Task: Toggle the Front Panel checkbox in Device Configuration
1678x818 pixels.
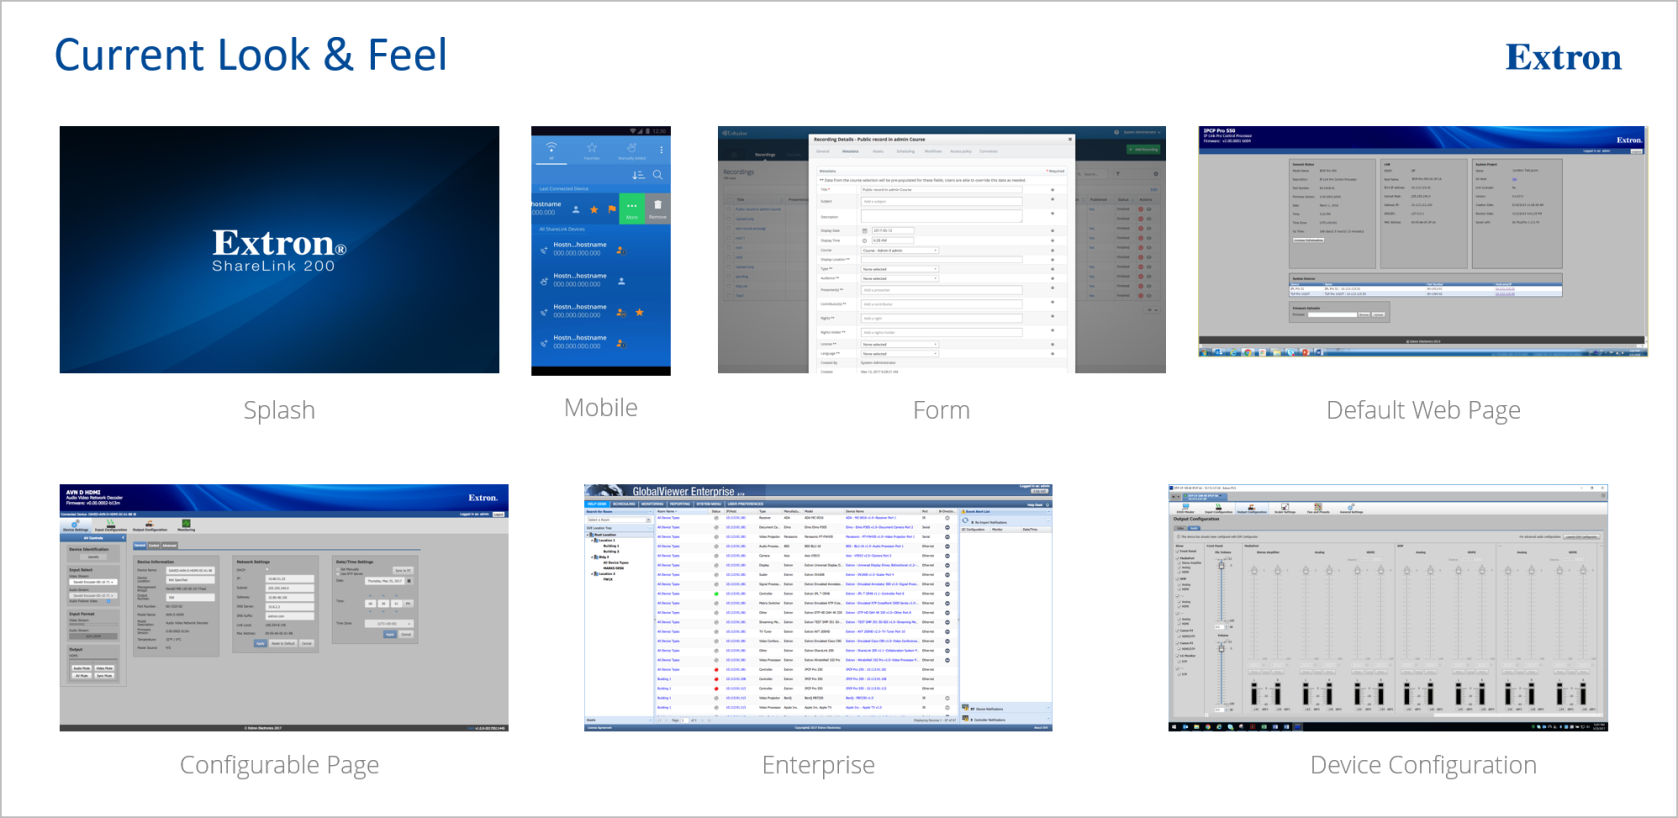Action: (1177, 551)
